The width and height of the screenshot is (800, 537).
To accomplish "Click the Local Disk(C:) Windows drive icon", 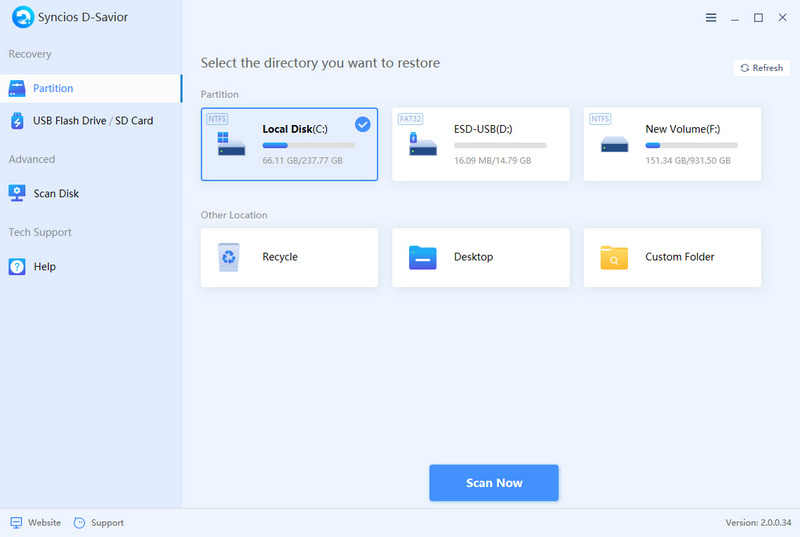I will 231,143.
